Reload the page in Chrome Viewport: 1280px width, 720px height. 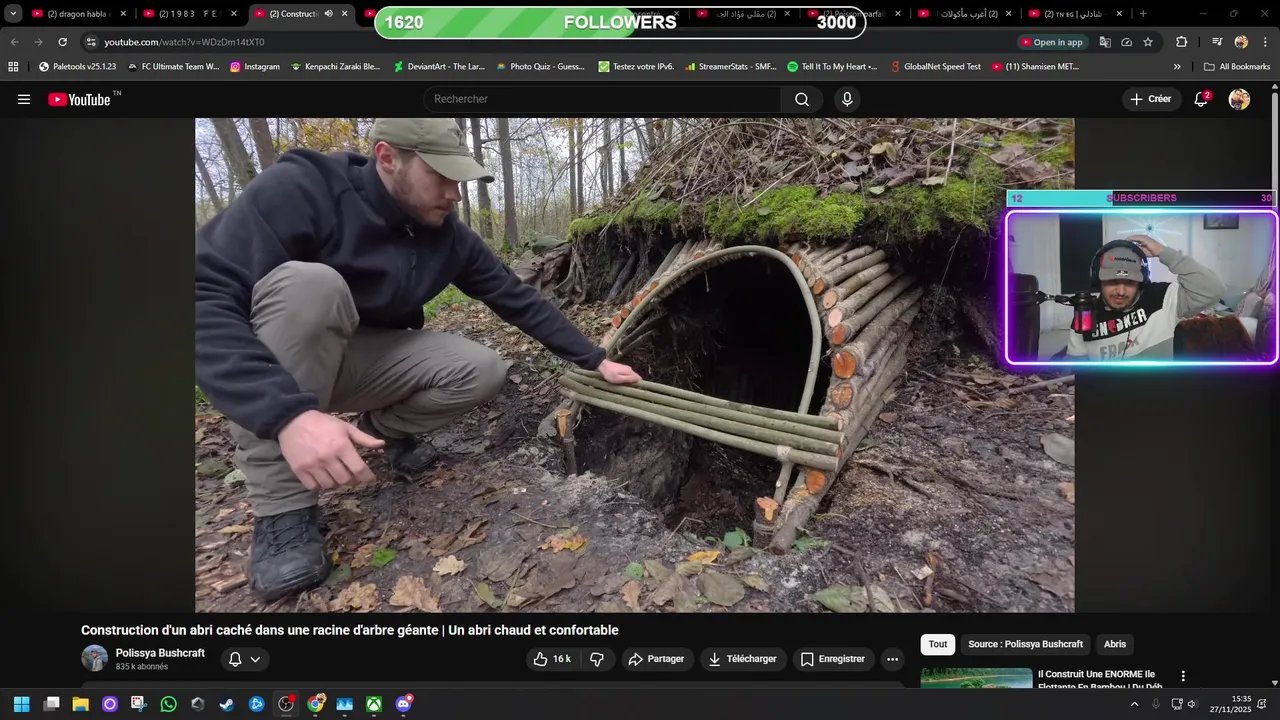coord(62,42)
